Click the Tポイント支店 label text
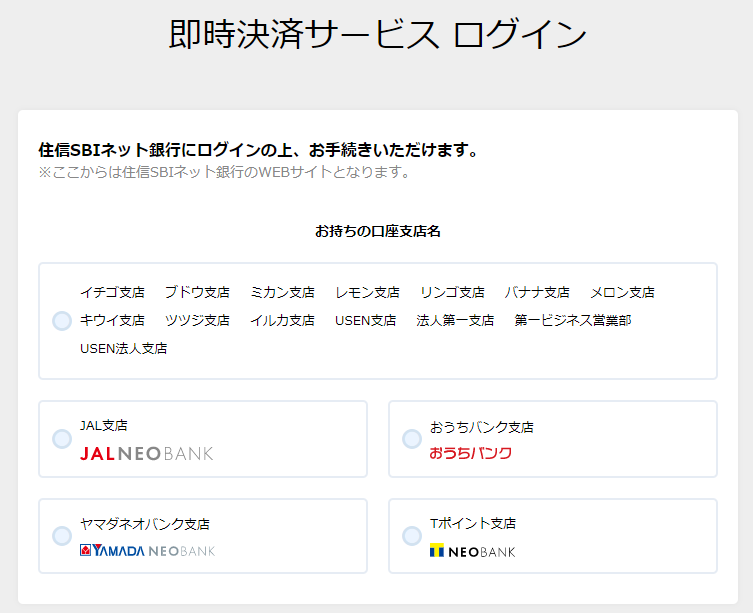Image resolution: width=753 pixels, height=613 pixels. [473, 523]
